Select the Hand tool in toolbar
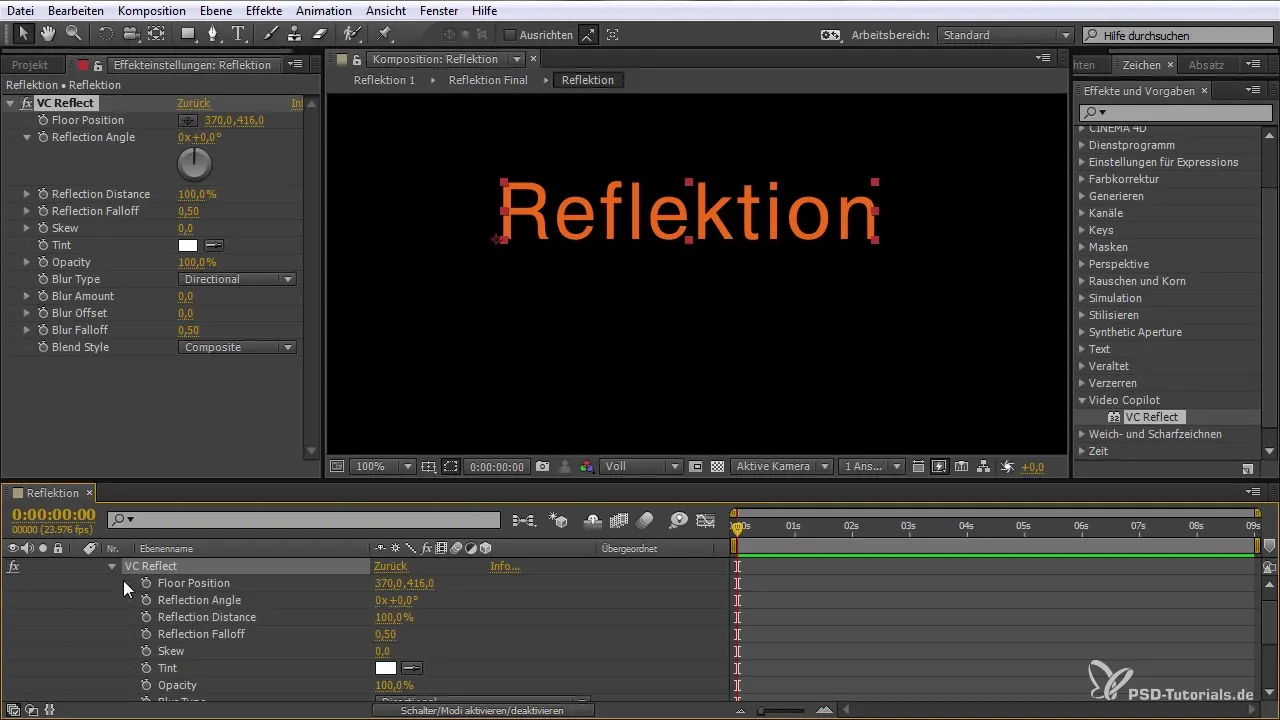 coord(49,34)
